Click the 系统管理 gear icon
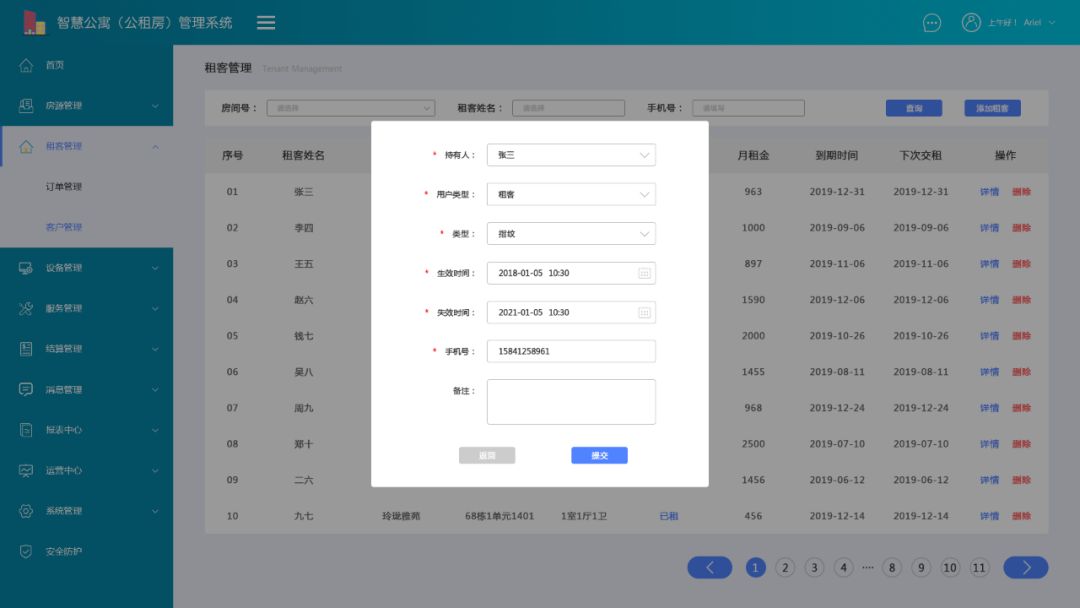The height and width of the screenshot is (608, 1080). (27, 510)
